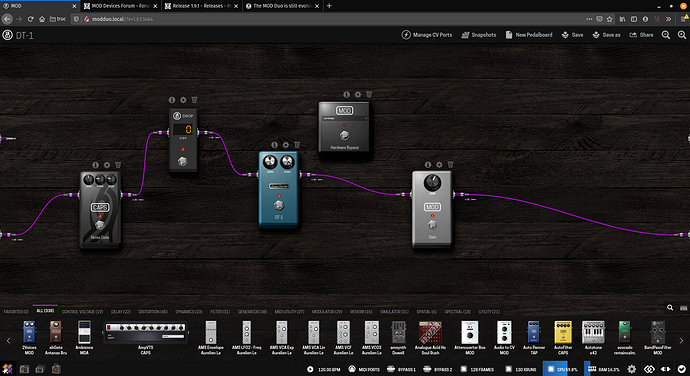Select the All plugins category tab
690x376 pixels.
tap(45, 311)
